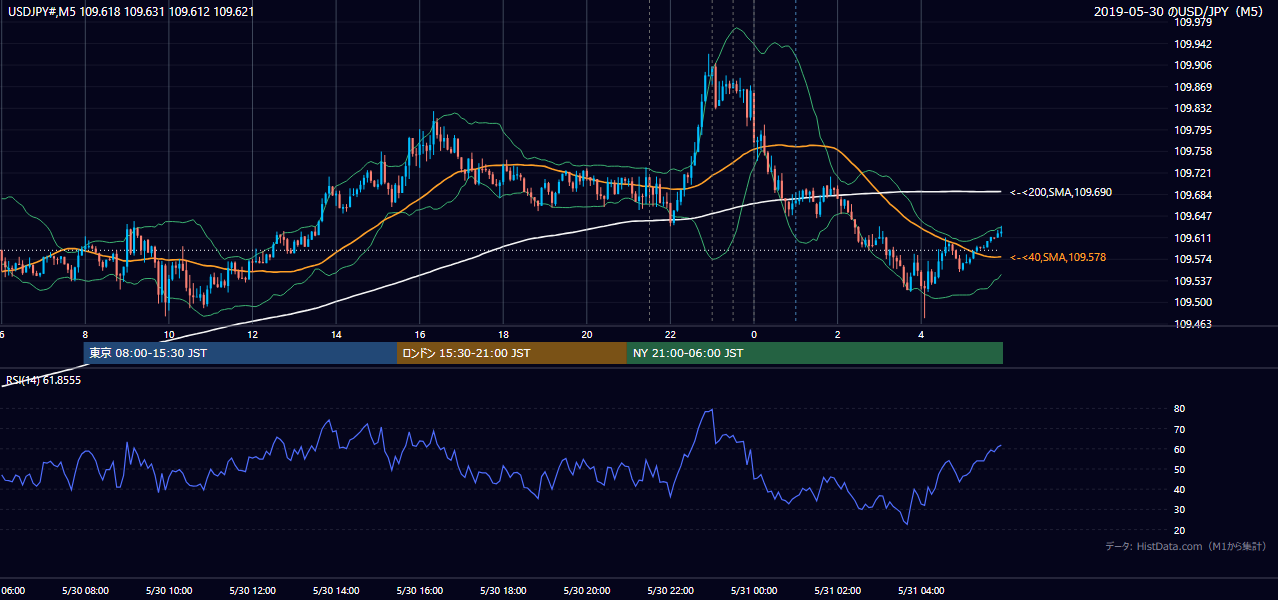
Task: Click price scale value 109.537
Action: (1193, 281)
